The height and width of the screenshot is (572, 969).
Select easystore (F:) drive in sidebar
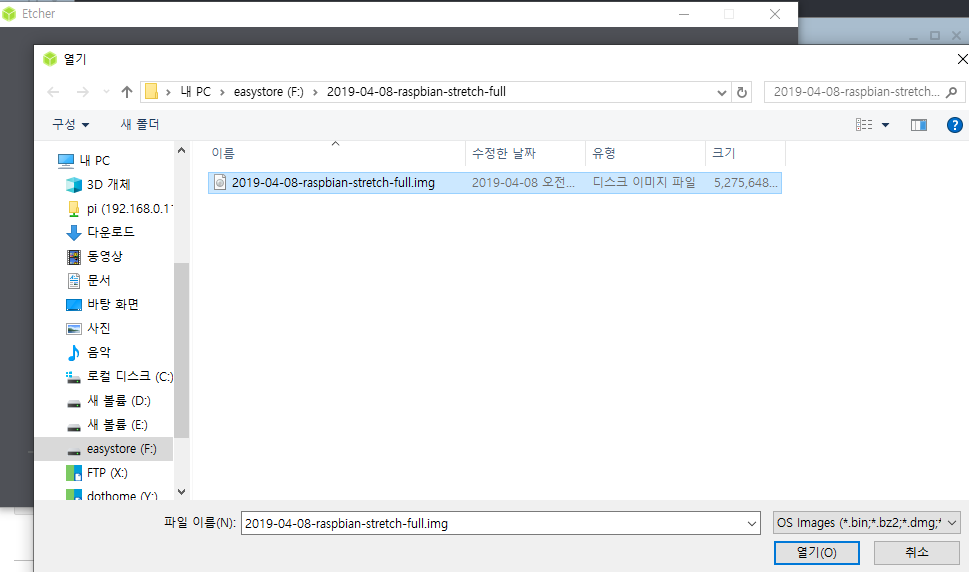click(104, 449)
